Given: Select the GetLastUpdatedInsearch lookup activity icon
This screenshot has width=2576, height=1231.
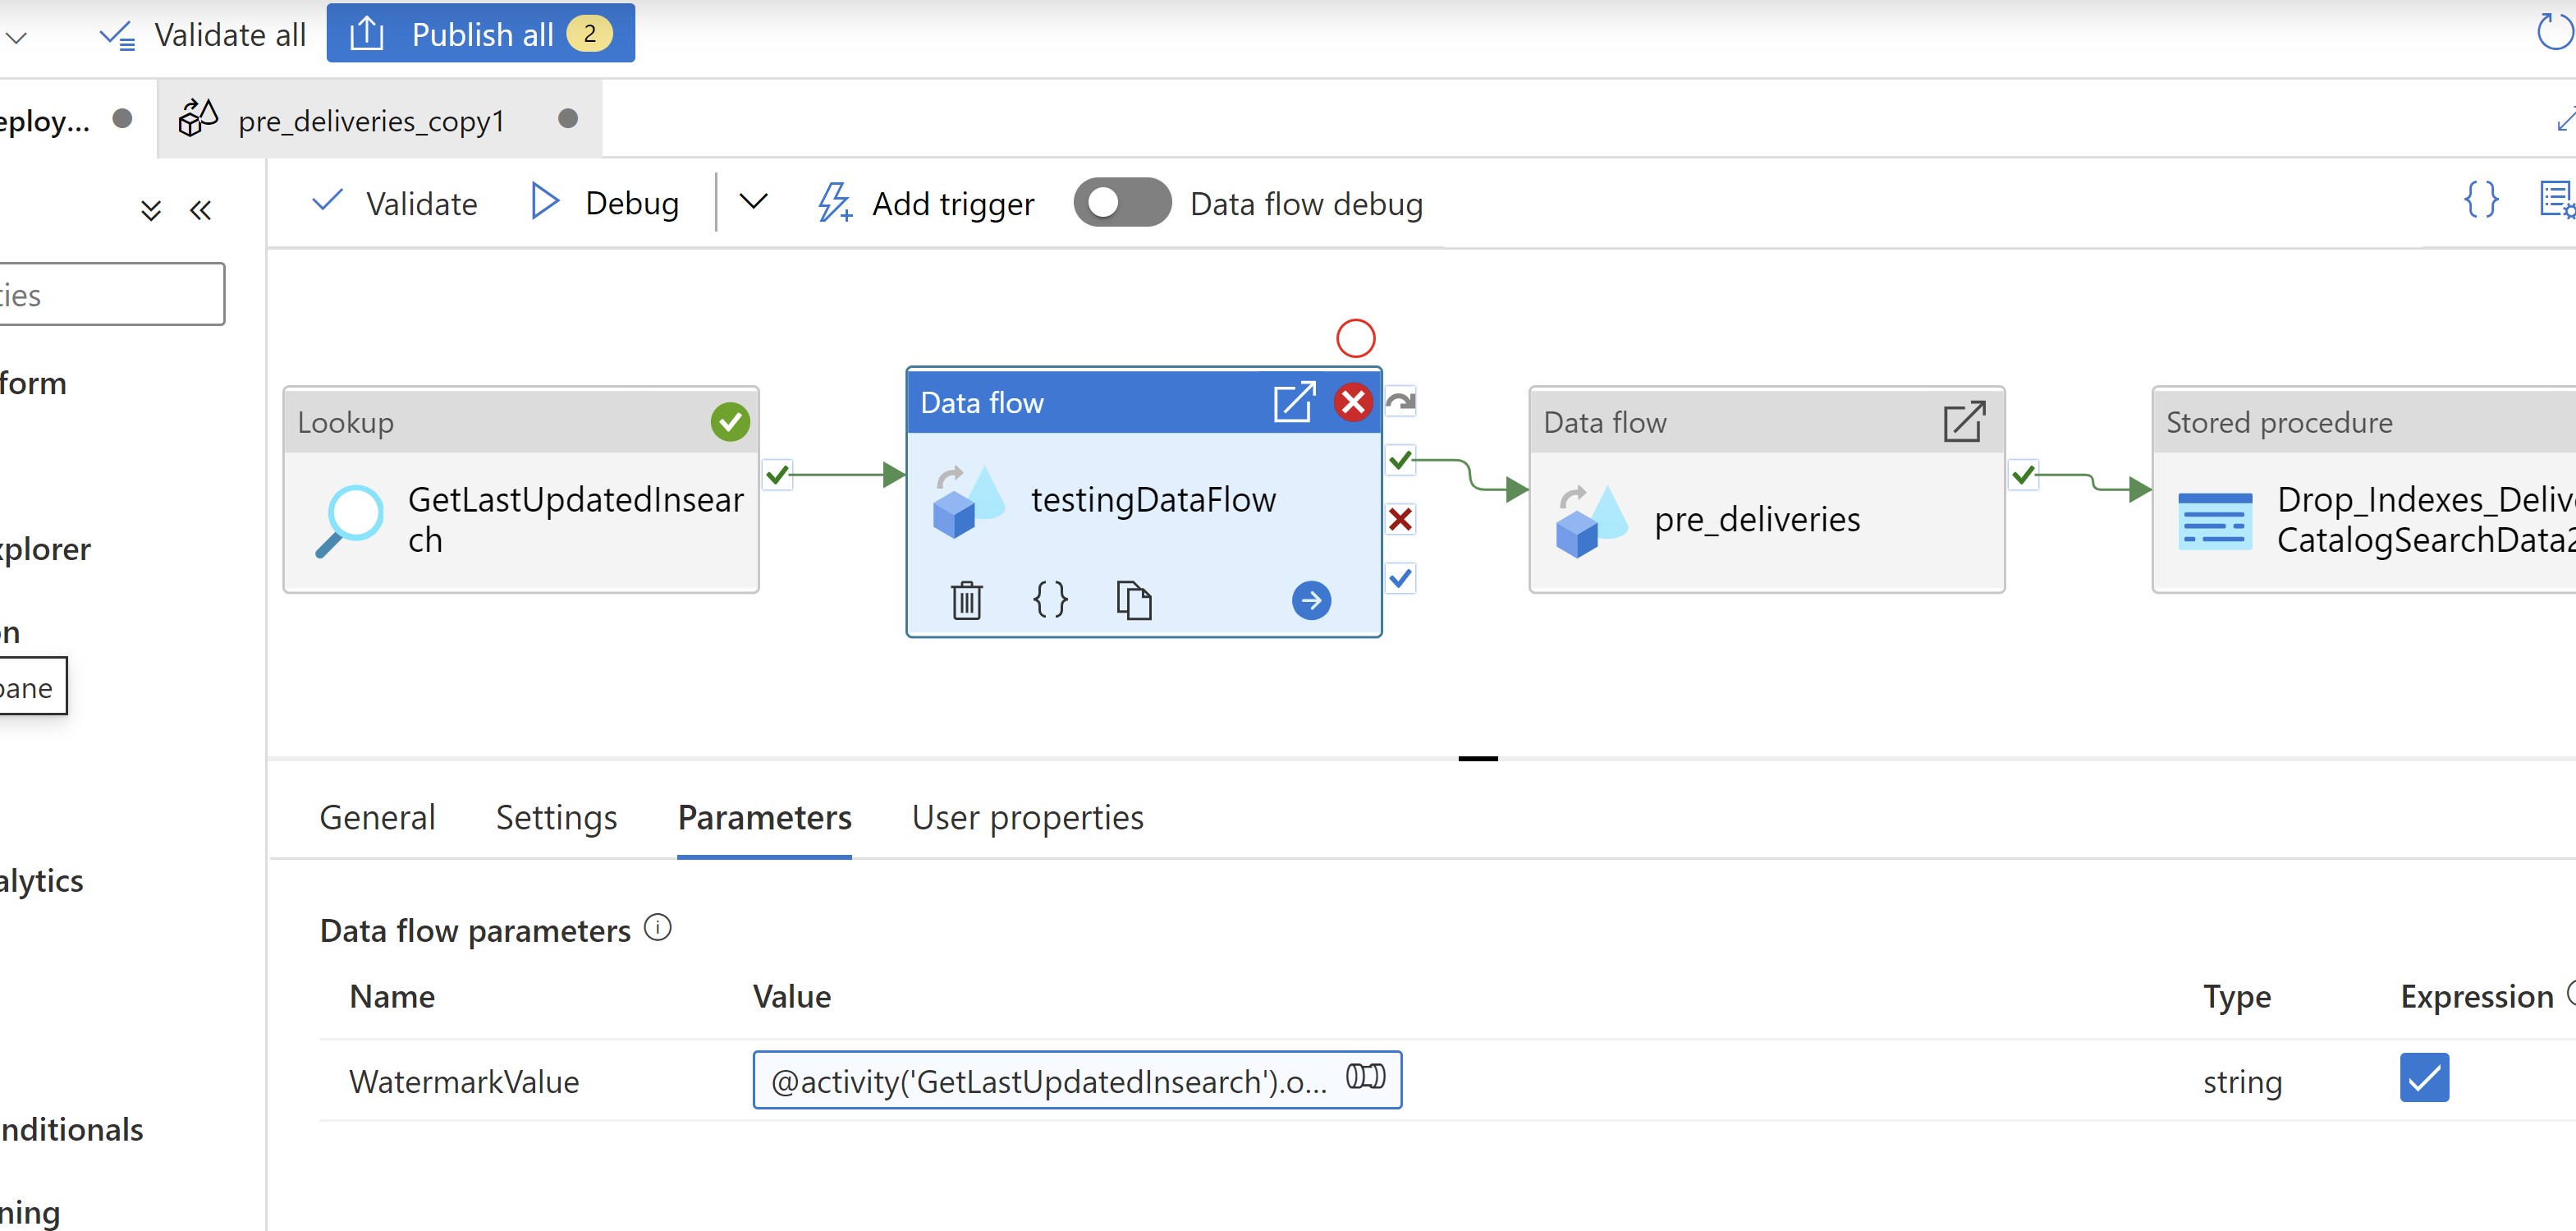Looking at the screenshot, I should point(349,520).
